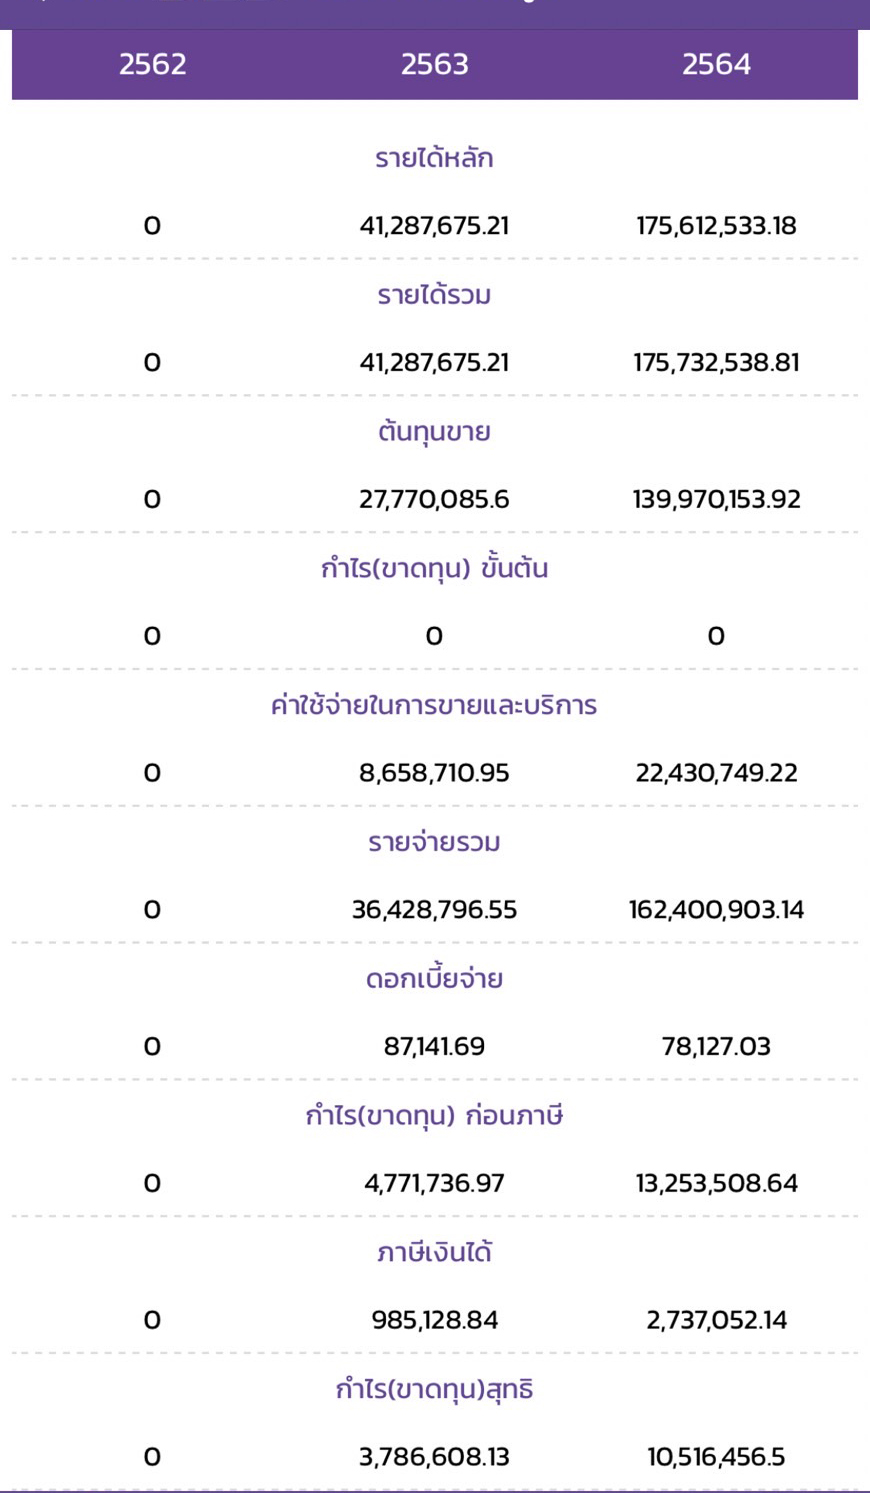Click the ค่าใช้จ่ายในการขายและบริการ row label
The image size is (870, 1493).
(434, 705)
